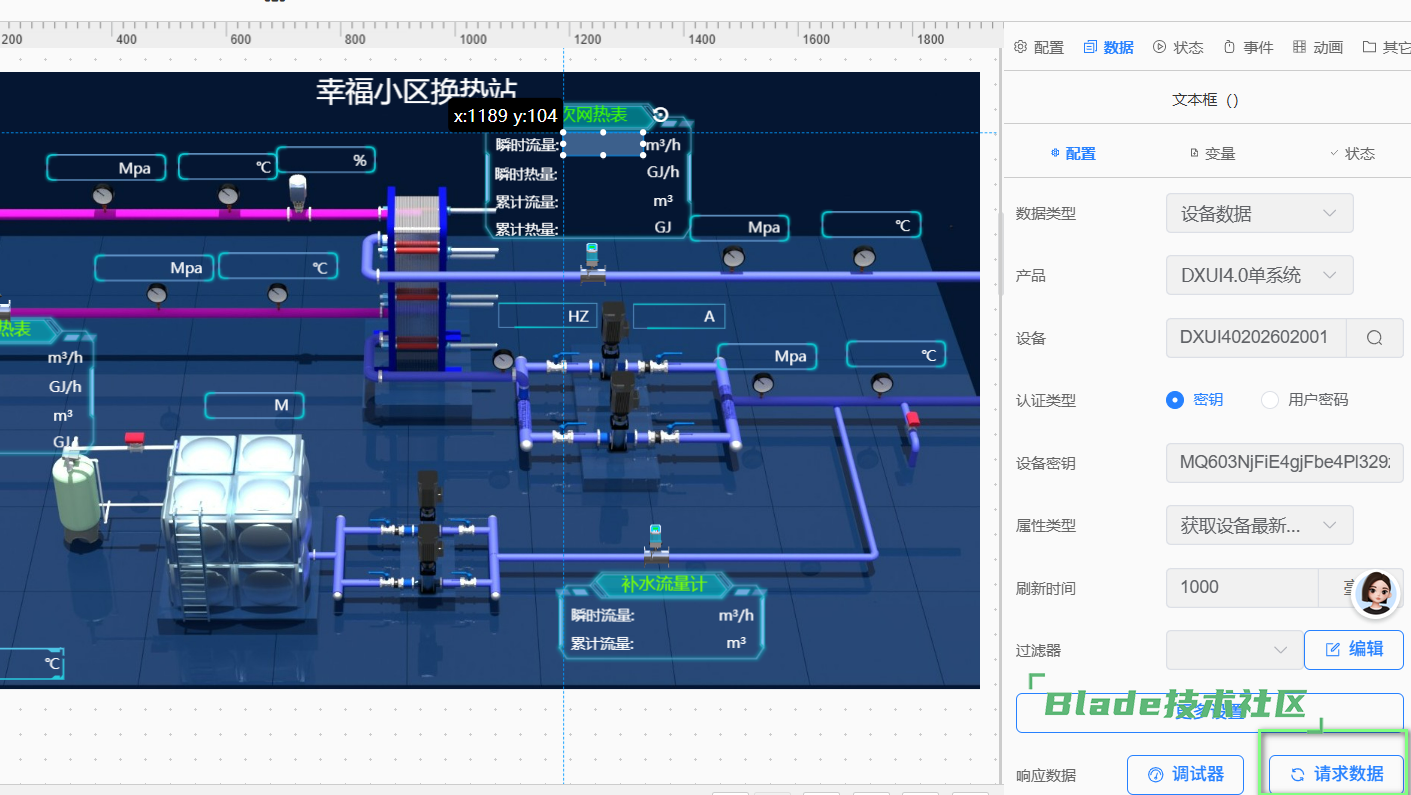This screenshot has height=795, width=1411.
Task: Click the 刷新时间 input field showing 1000
Action: tap(1241, 588)
